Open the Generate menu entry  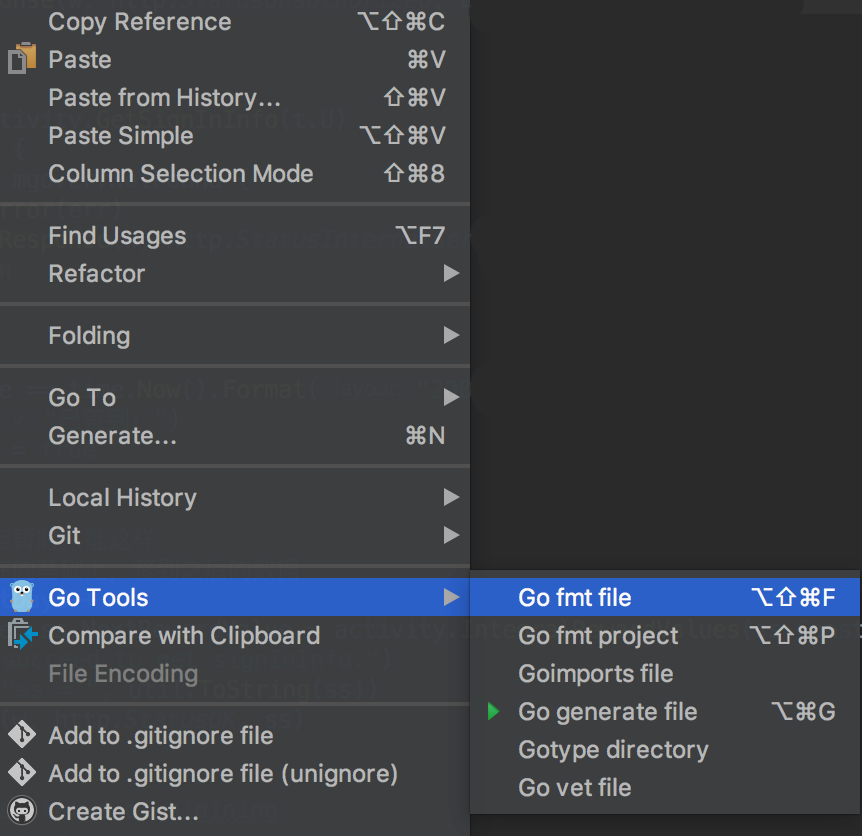[x=112, y=435]
